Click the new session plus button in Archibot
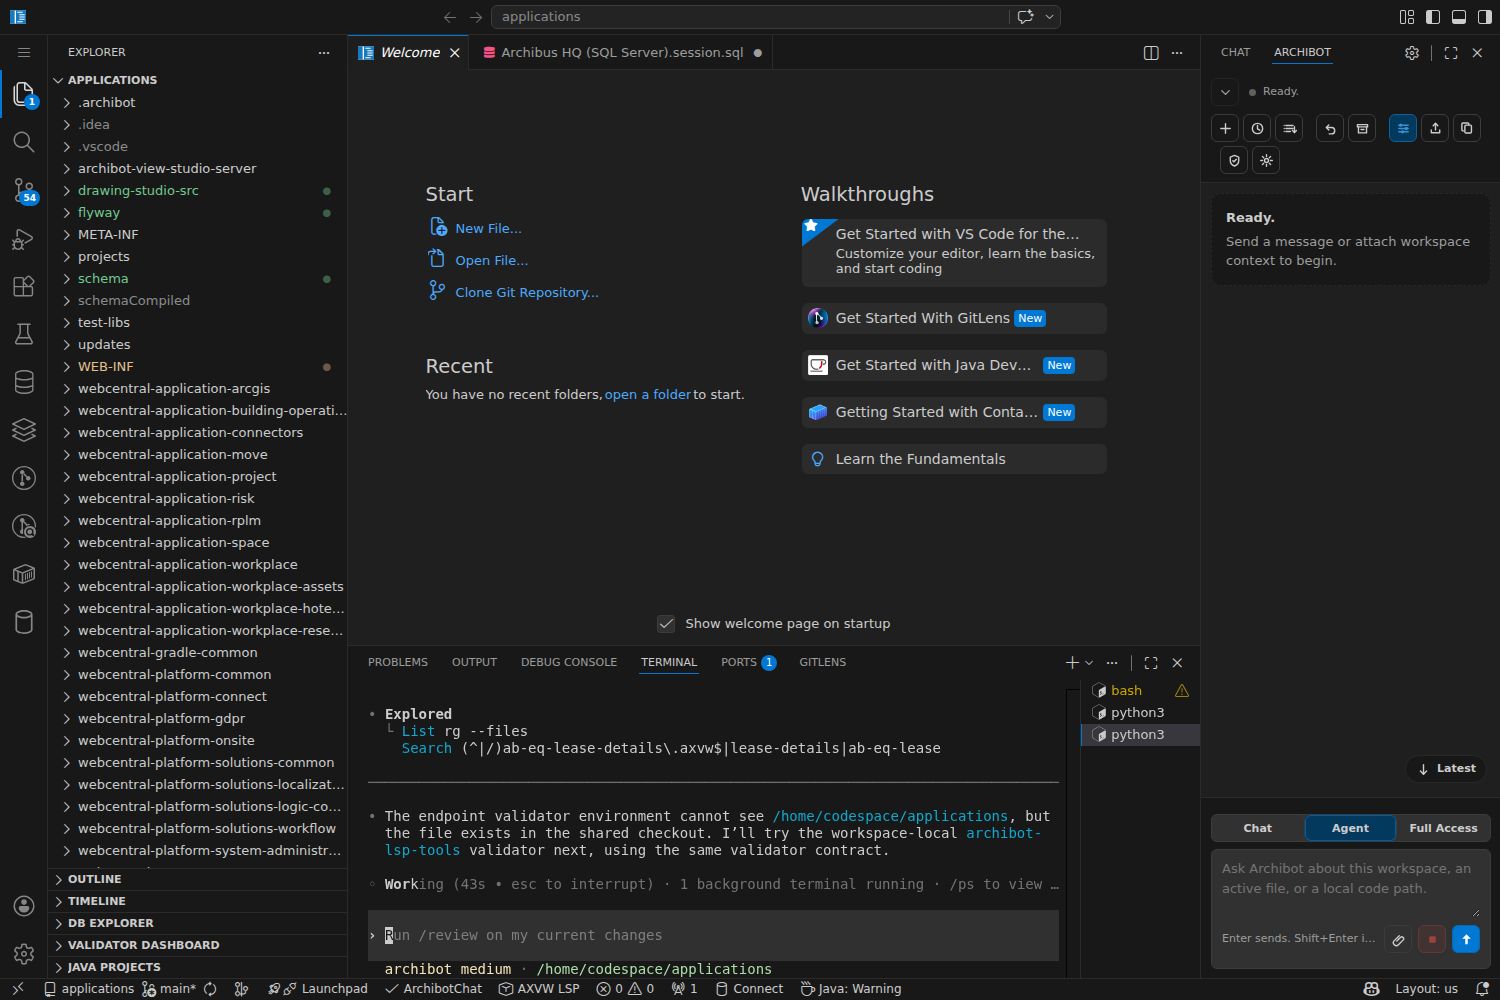The image size is (1500, 1000). tap(1225, 128)
